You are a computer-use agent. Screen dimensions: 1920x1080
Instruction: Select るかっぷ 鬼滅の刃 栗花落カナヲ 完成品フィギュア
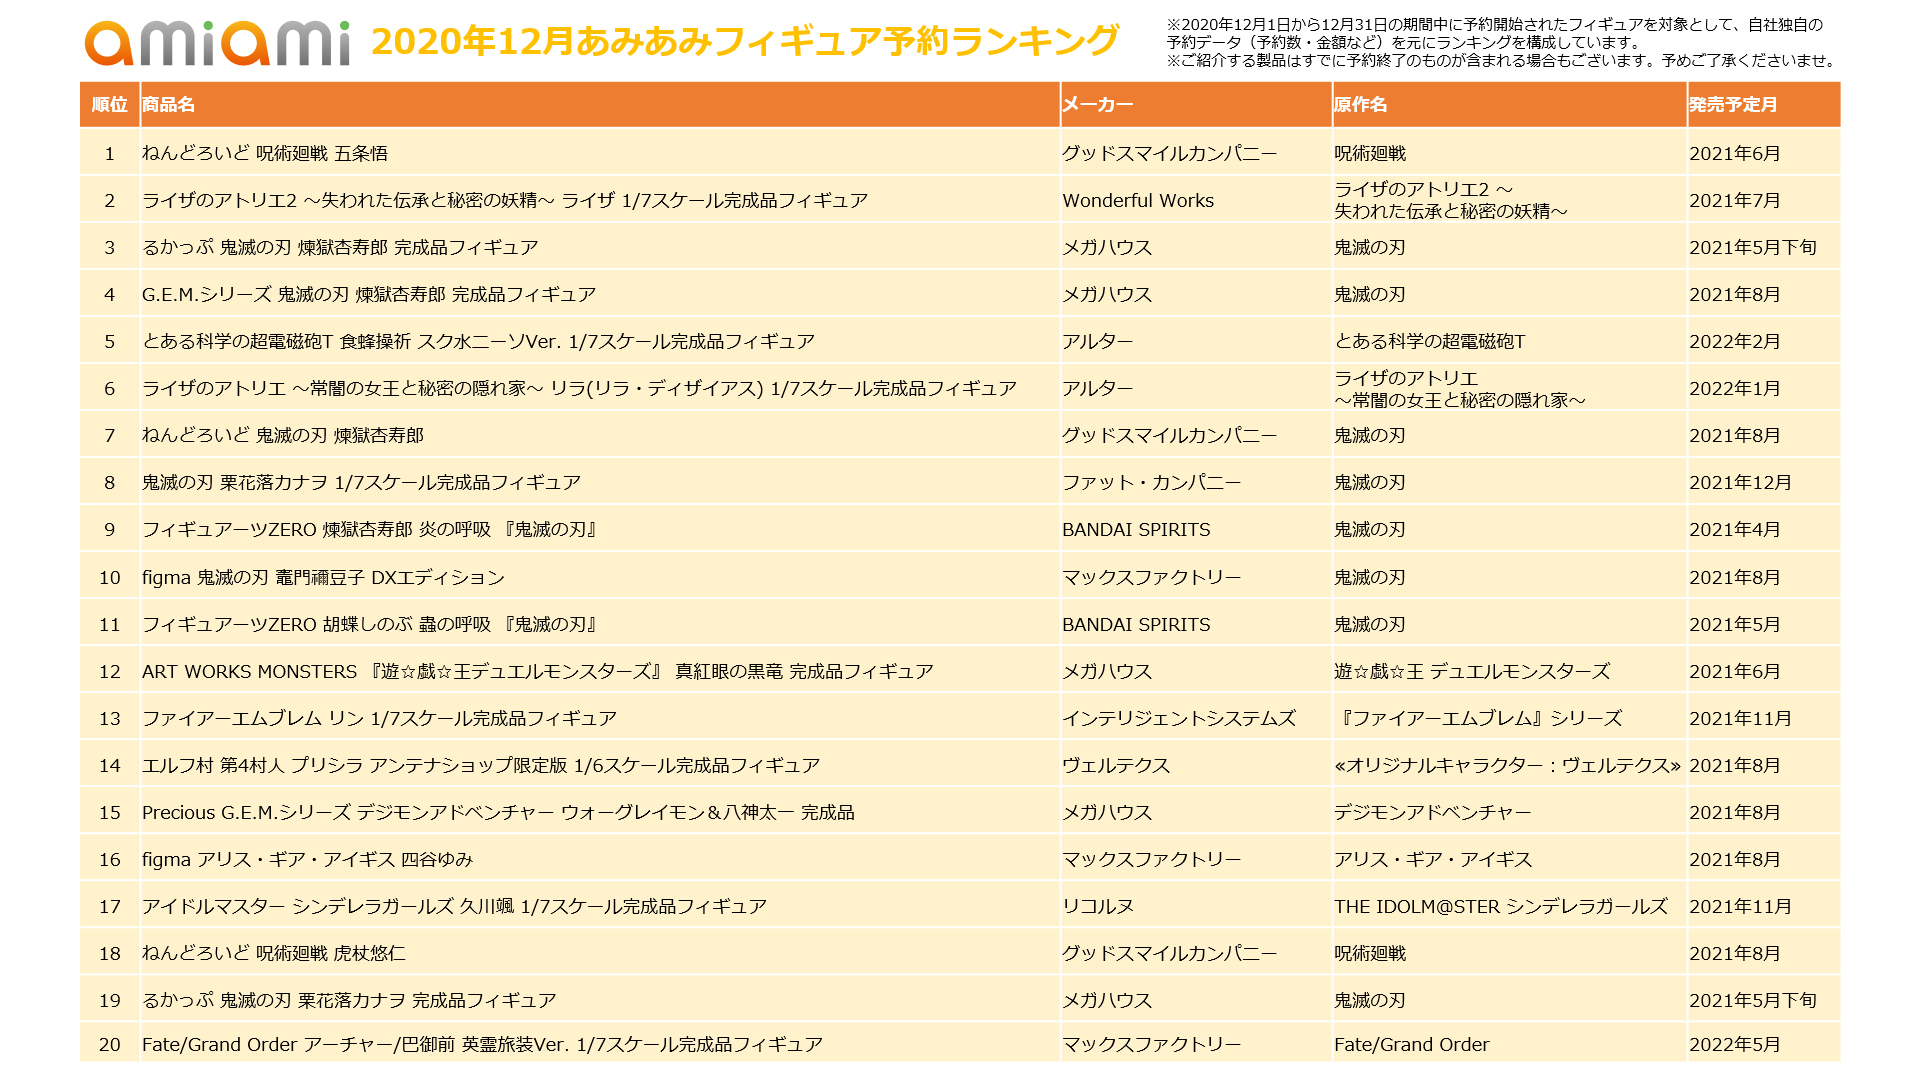click(x=349, y=1000)
